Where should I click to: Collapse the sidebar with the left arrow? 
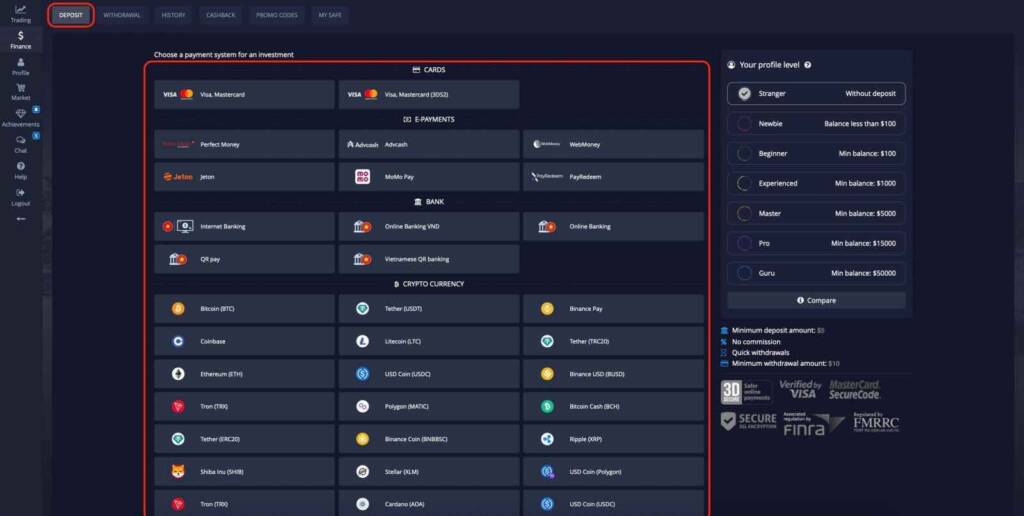(21, 219)
